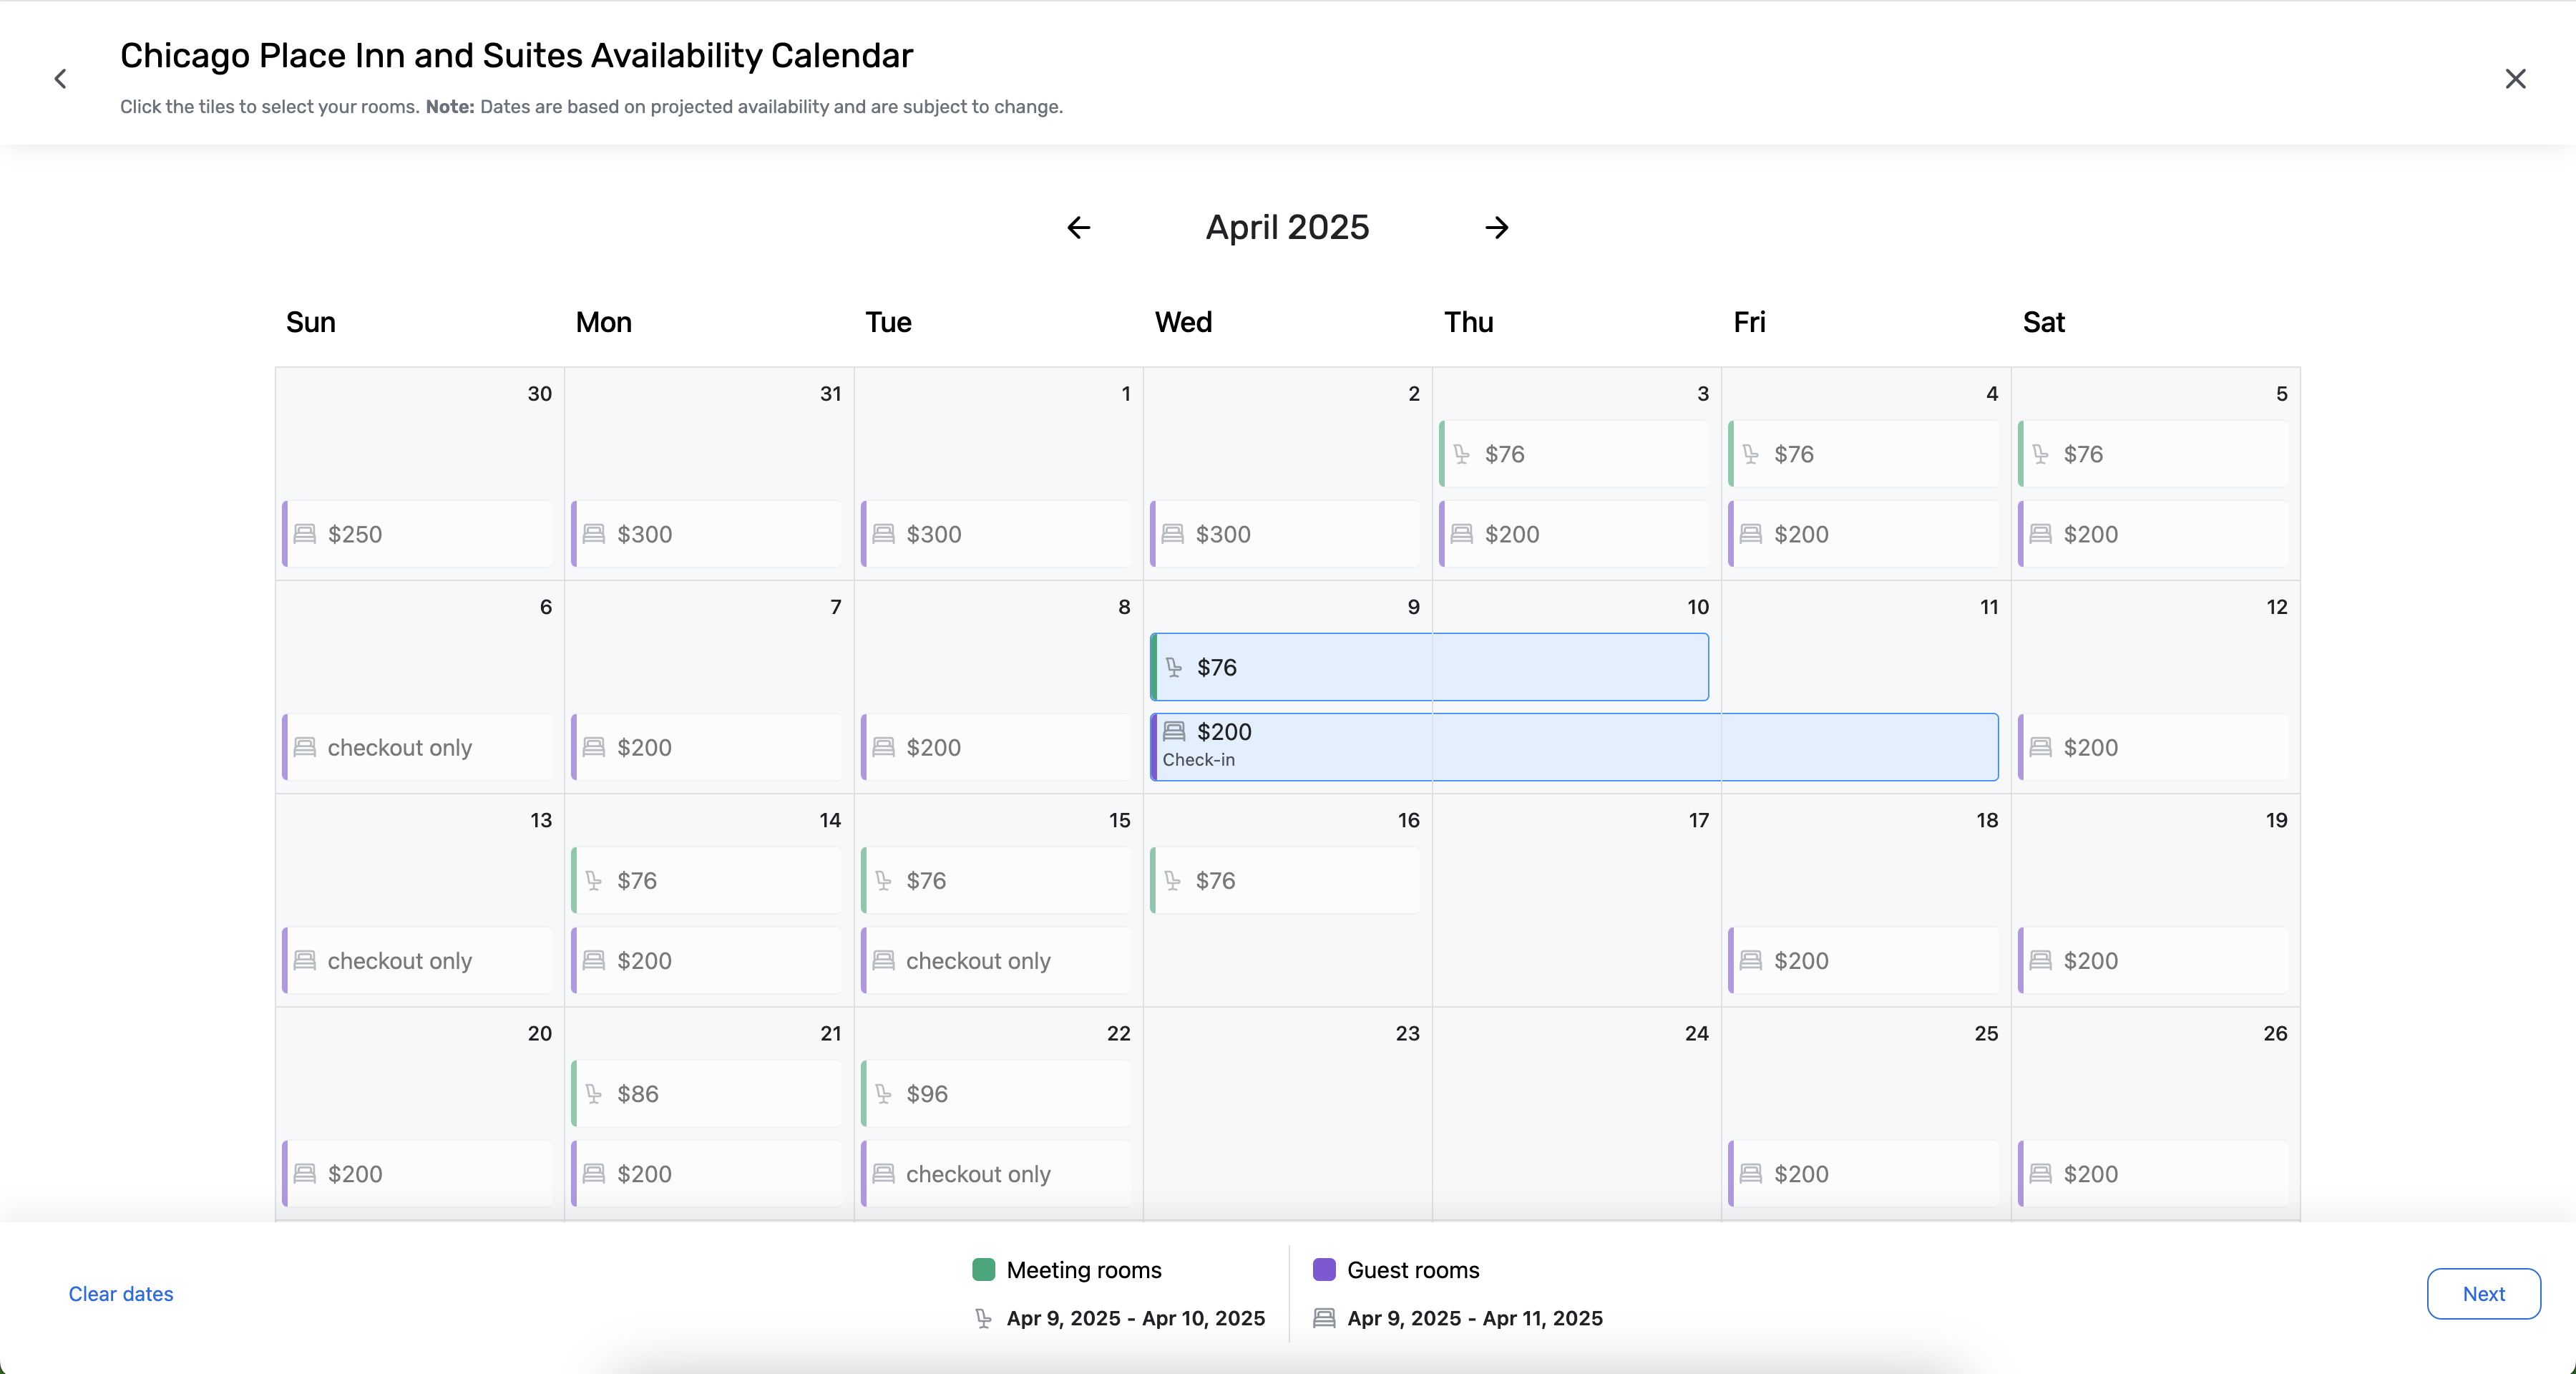Viewport: 2576px width, 1374px height.
Task: Click empty April 23 date cell
Action: coord(1287,1114)
